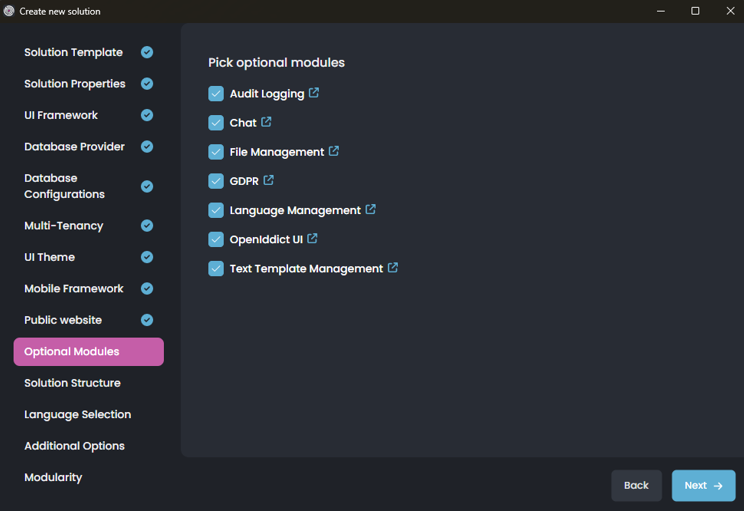Uncheck the Chat module checkbox
Viewport: 744px width, 511px height.
[x=216, y=123]
